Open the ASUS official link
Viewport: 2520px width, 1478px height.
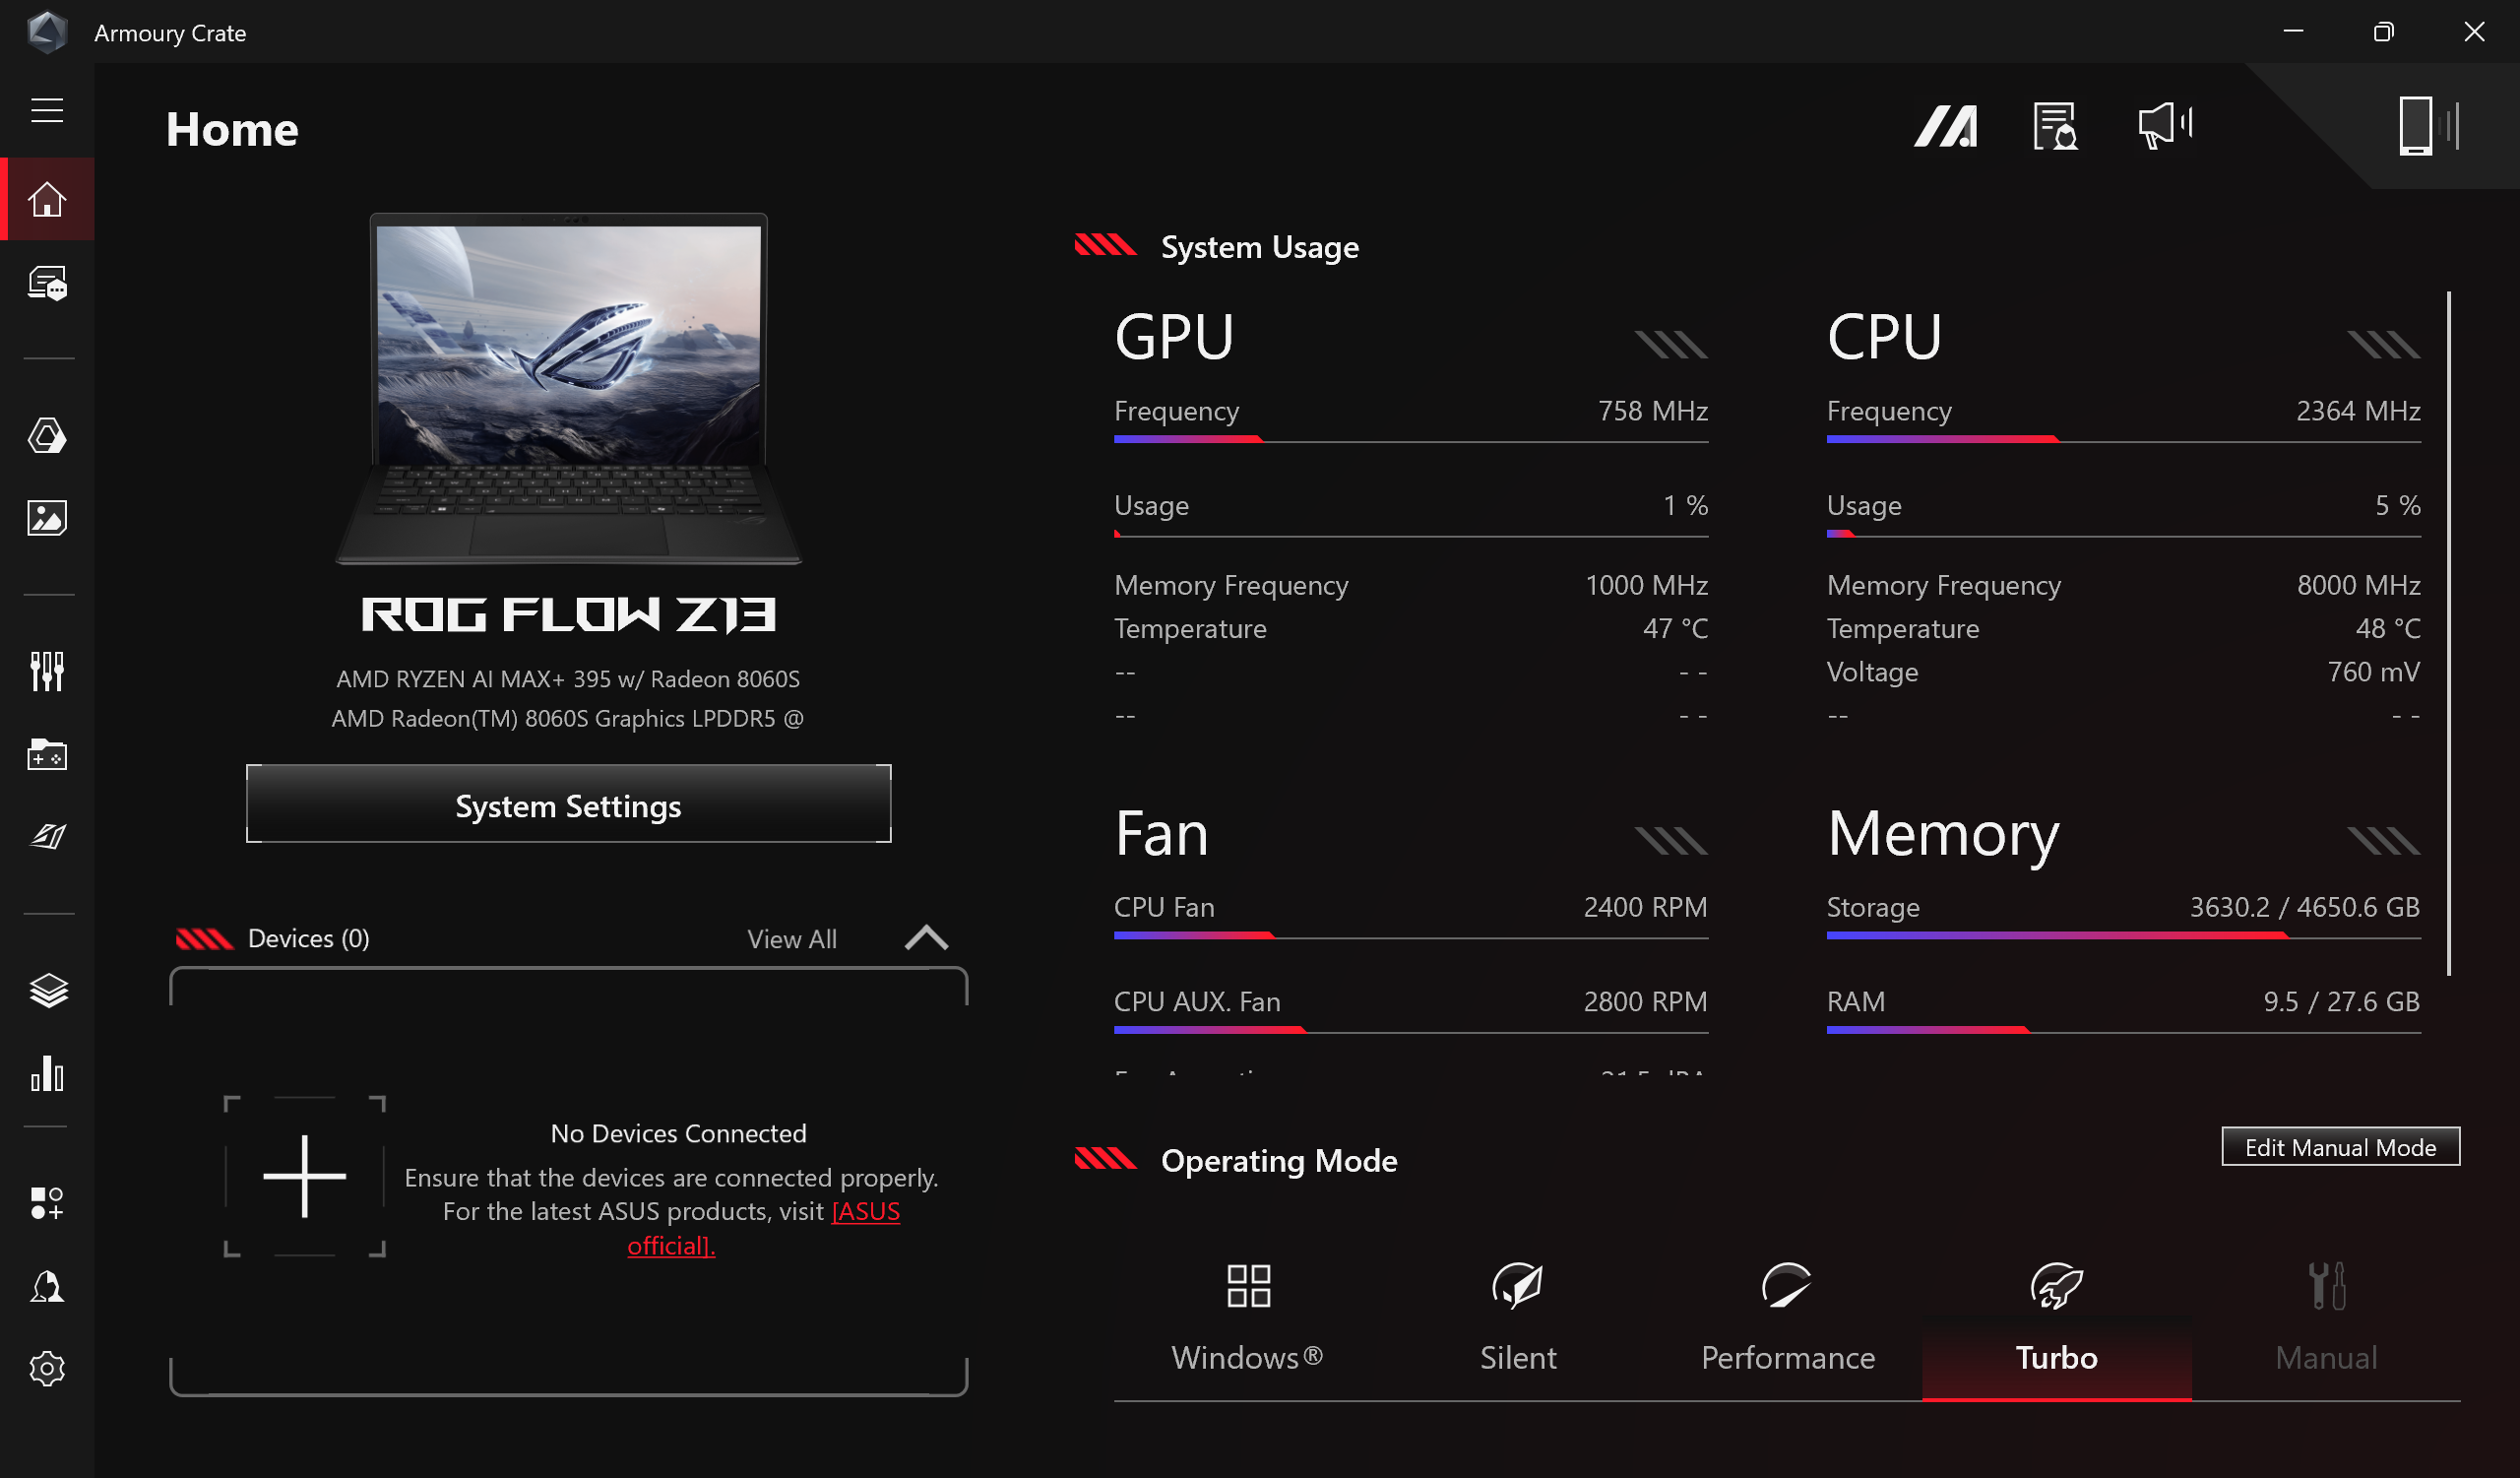tap(764, 1228)
